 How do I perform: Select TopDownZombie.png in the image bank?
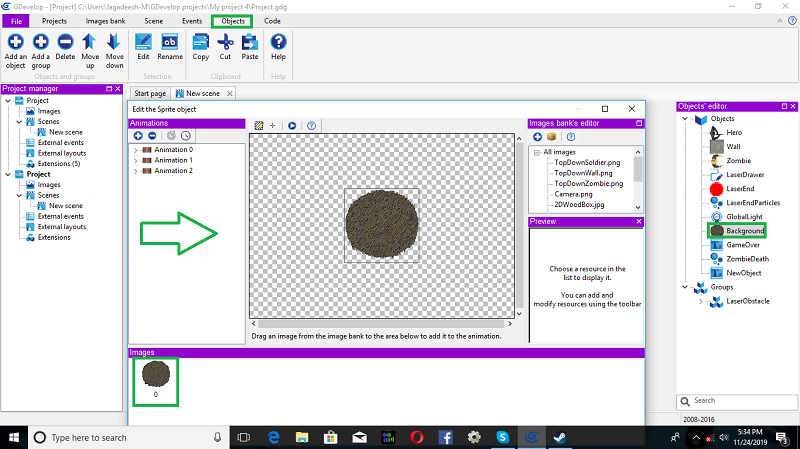pos(588,183)
